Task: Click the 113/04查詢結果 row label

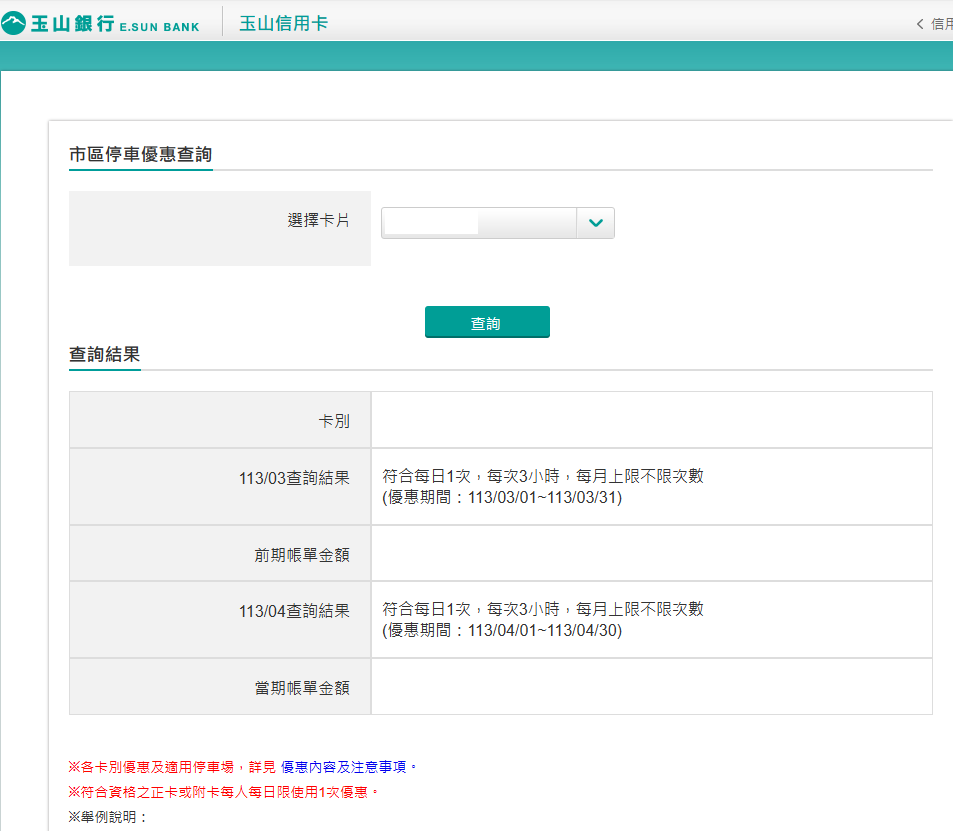Action: coord(294,611)
